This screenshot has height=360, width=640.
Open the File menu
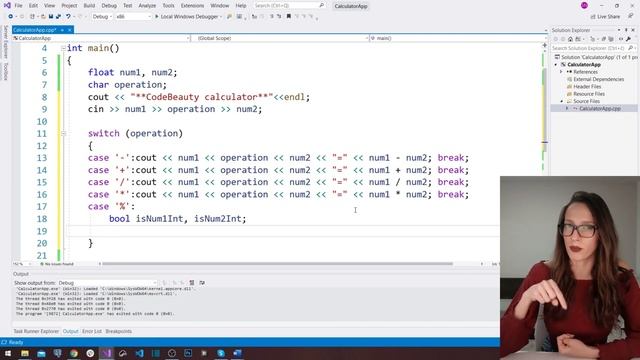18,6
